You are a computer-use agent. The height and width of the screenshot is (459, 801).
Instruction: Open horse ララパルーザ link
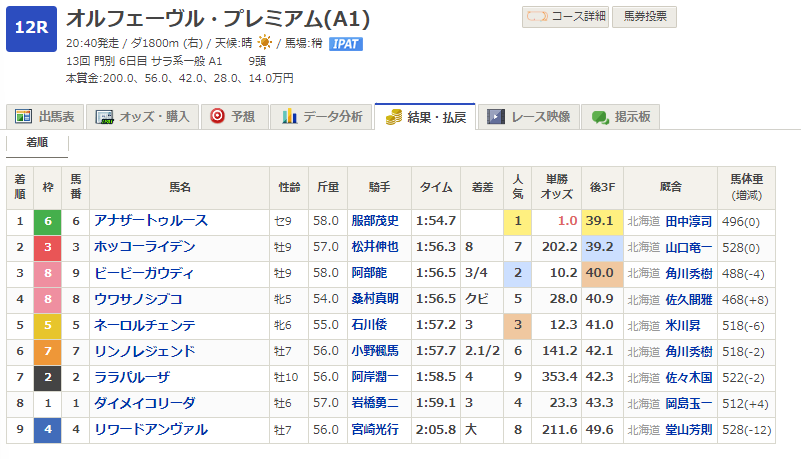pyautogui.click(x=132, y=377)
